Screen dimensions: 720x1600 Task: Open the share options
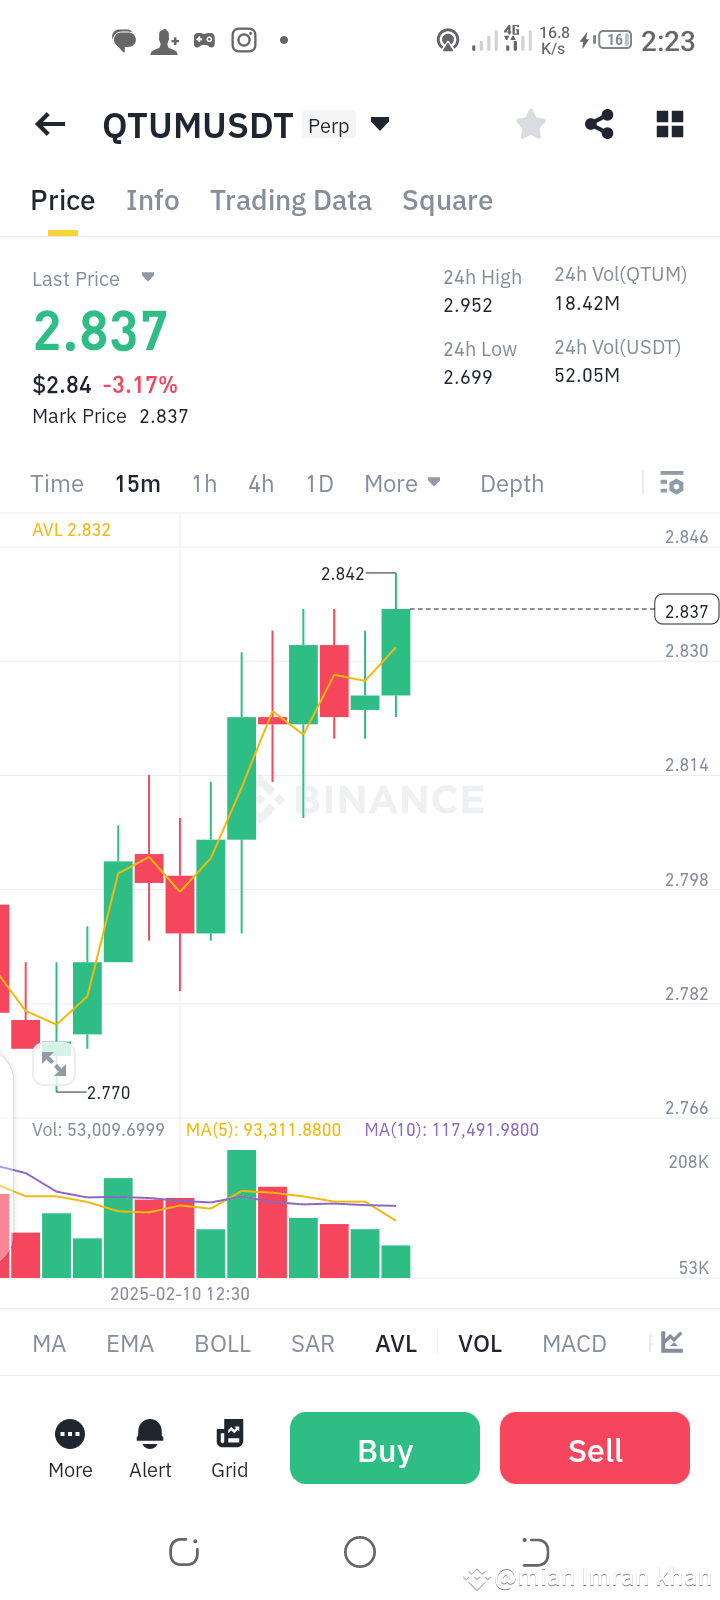click(x=599, y=124)
